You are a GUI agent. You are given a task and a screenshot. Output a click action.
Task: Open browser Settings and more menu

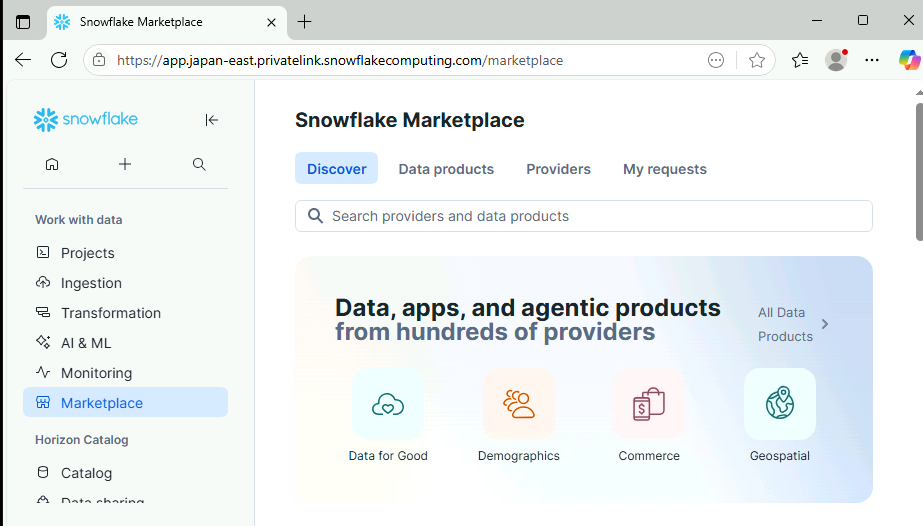[x=872, y=60]
